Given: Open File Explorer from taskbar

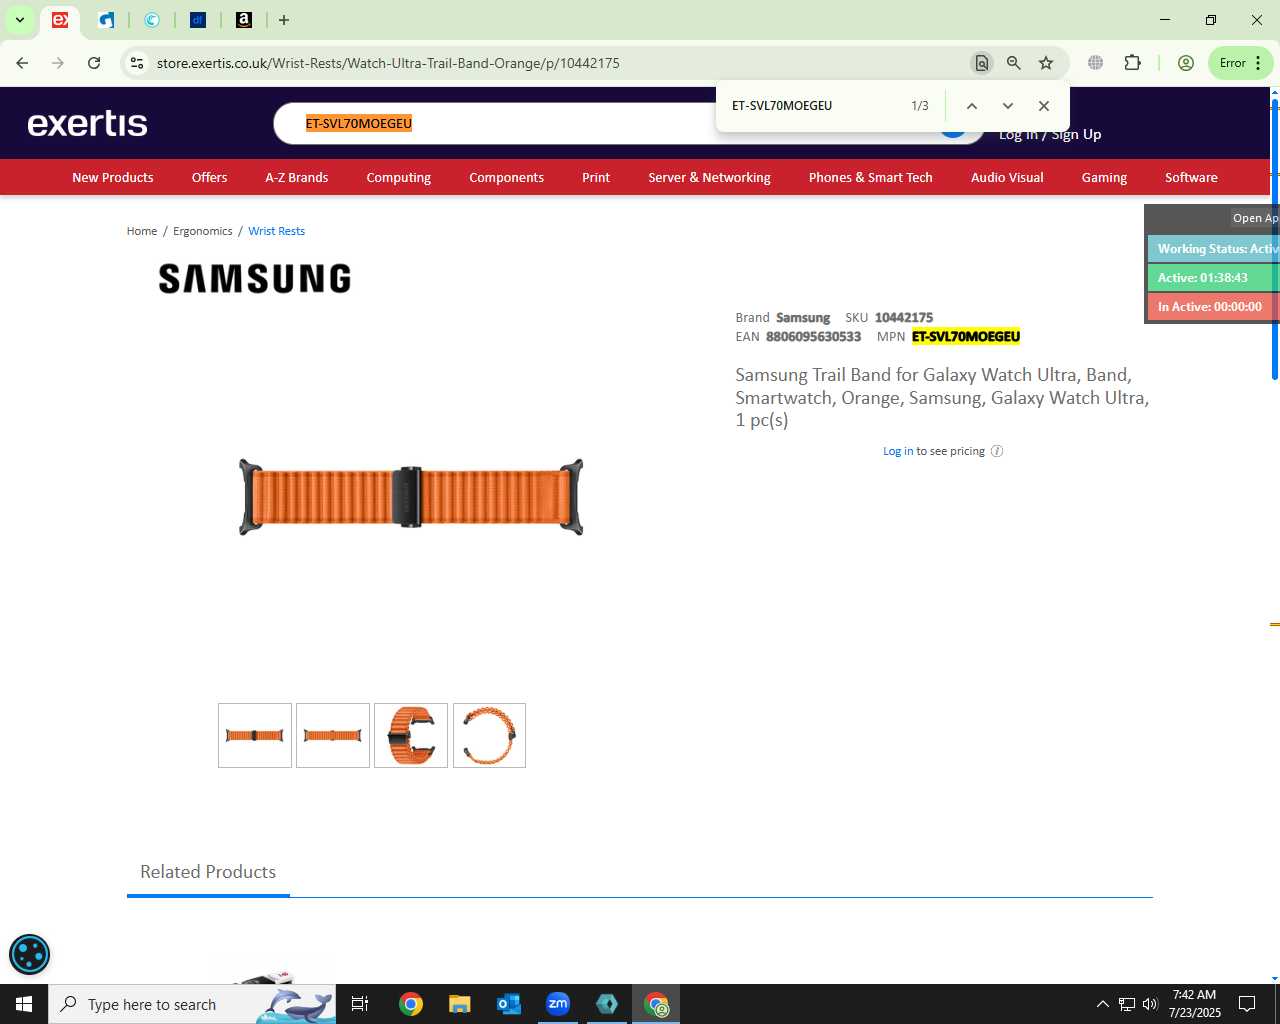Looking at the screenshot, I should click(x=459, y=1004).
